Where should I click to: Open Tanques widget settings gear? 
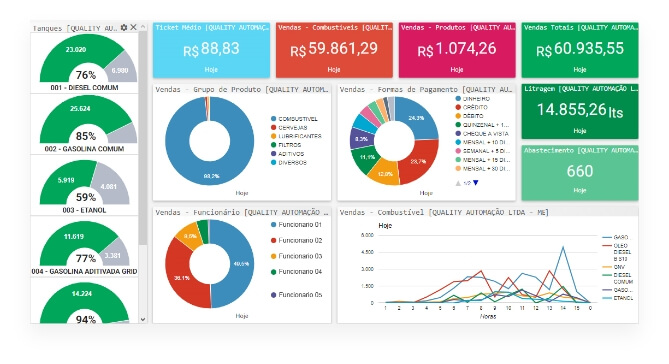coord(124,27)
